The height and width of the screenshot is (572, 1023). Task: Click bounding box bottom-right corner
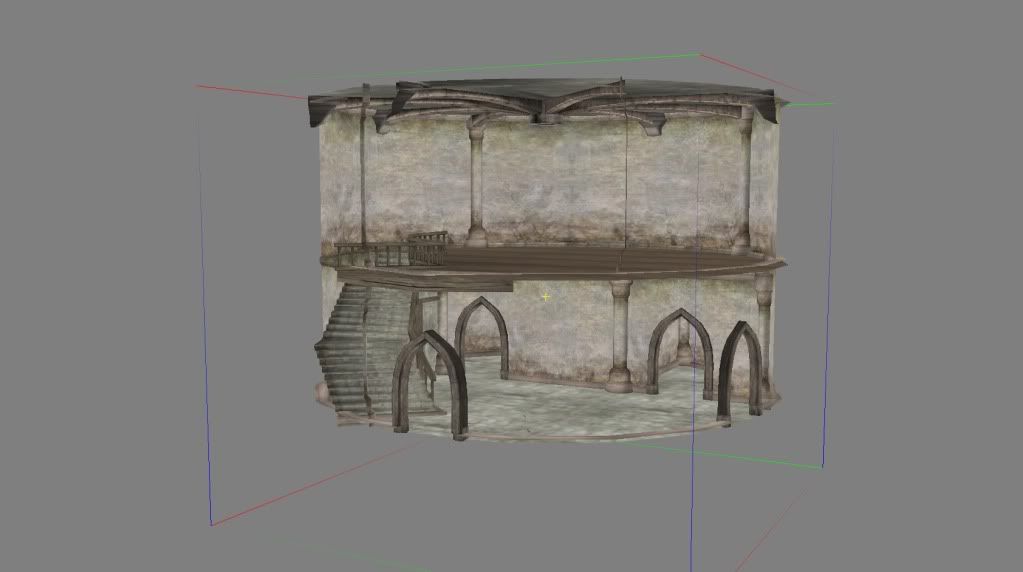click(x=822, y=467)
